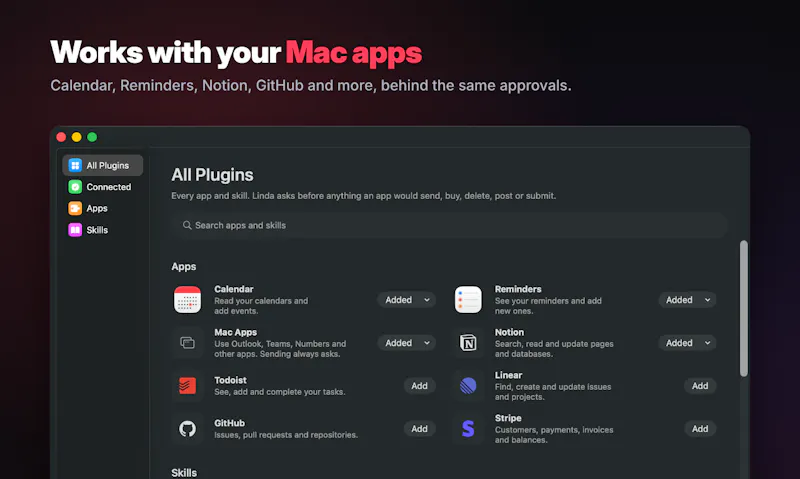
Task: Click the Mac Apps plugin title
Action: point(235,332)
